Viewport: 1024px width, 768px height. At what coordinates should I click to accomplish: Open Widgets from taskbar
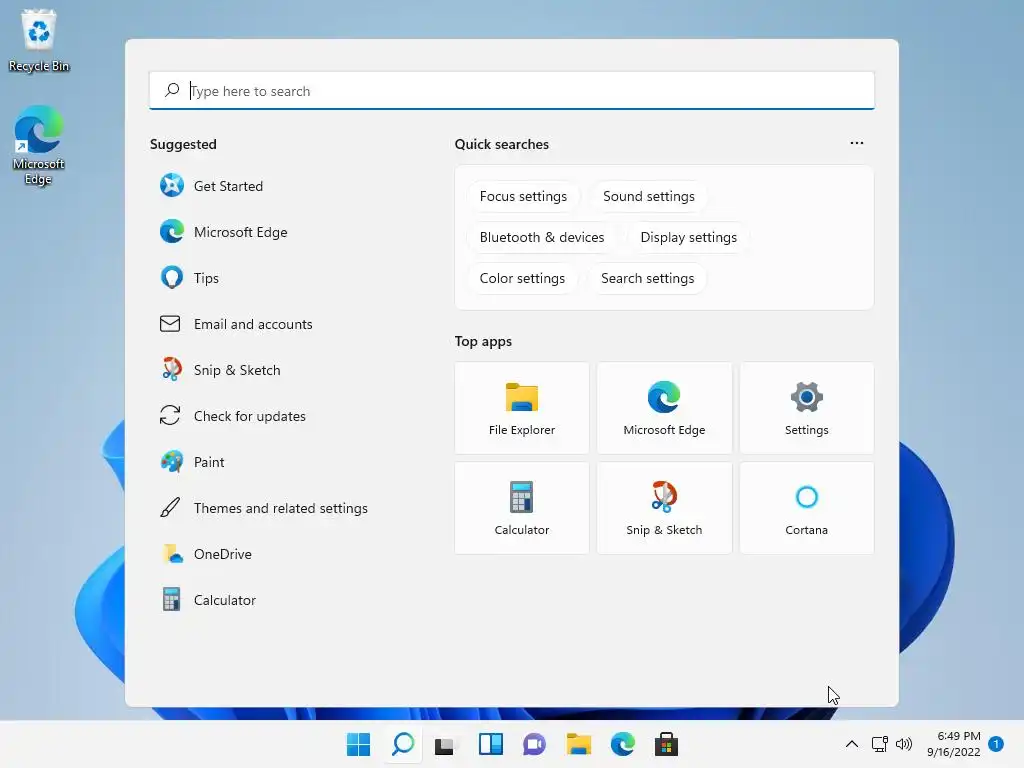pyautogui.click(x=490, y=744)
